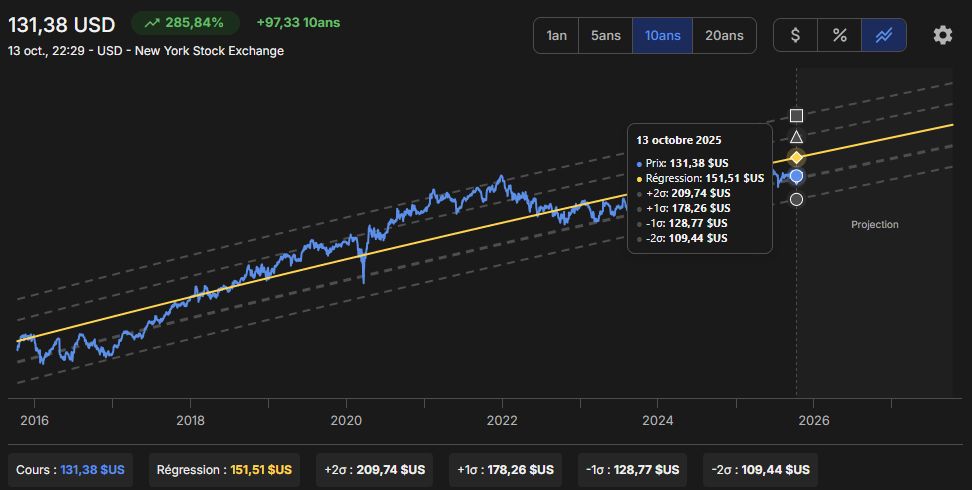Toggle the regression trend-lines mode
The image size is (972, 490).
pos(883,35)
